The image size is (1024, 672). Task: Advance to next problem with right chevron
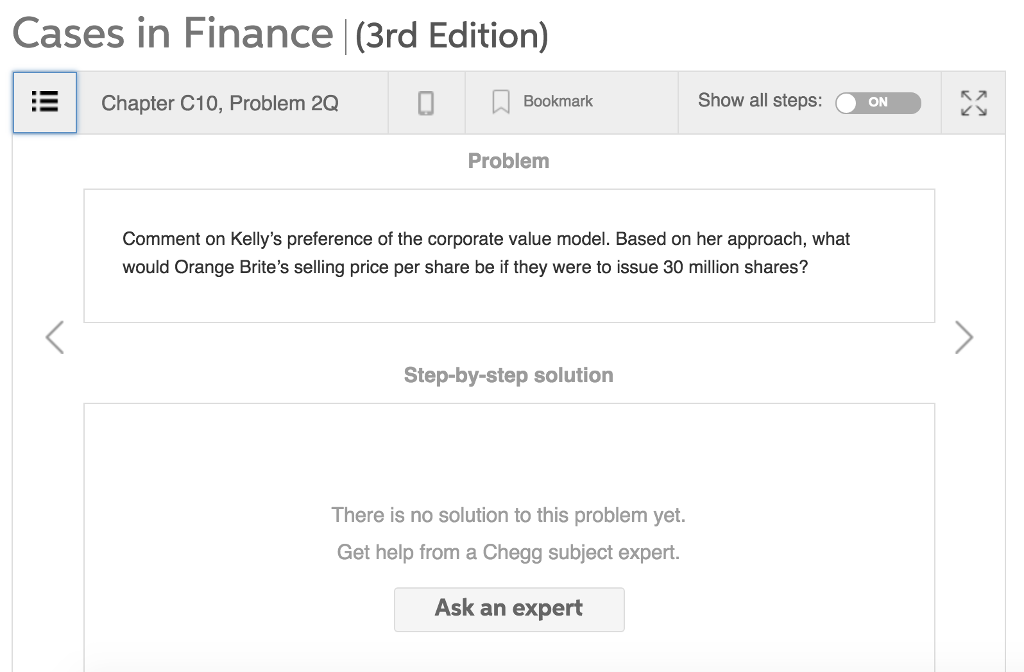coord(964,337)
